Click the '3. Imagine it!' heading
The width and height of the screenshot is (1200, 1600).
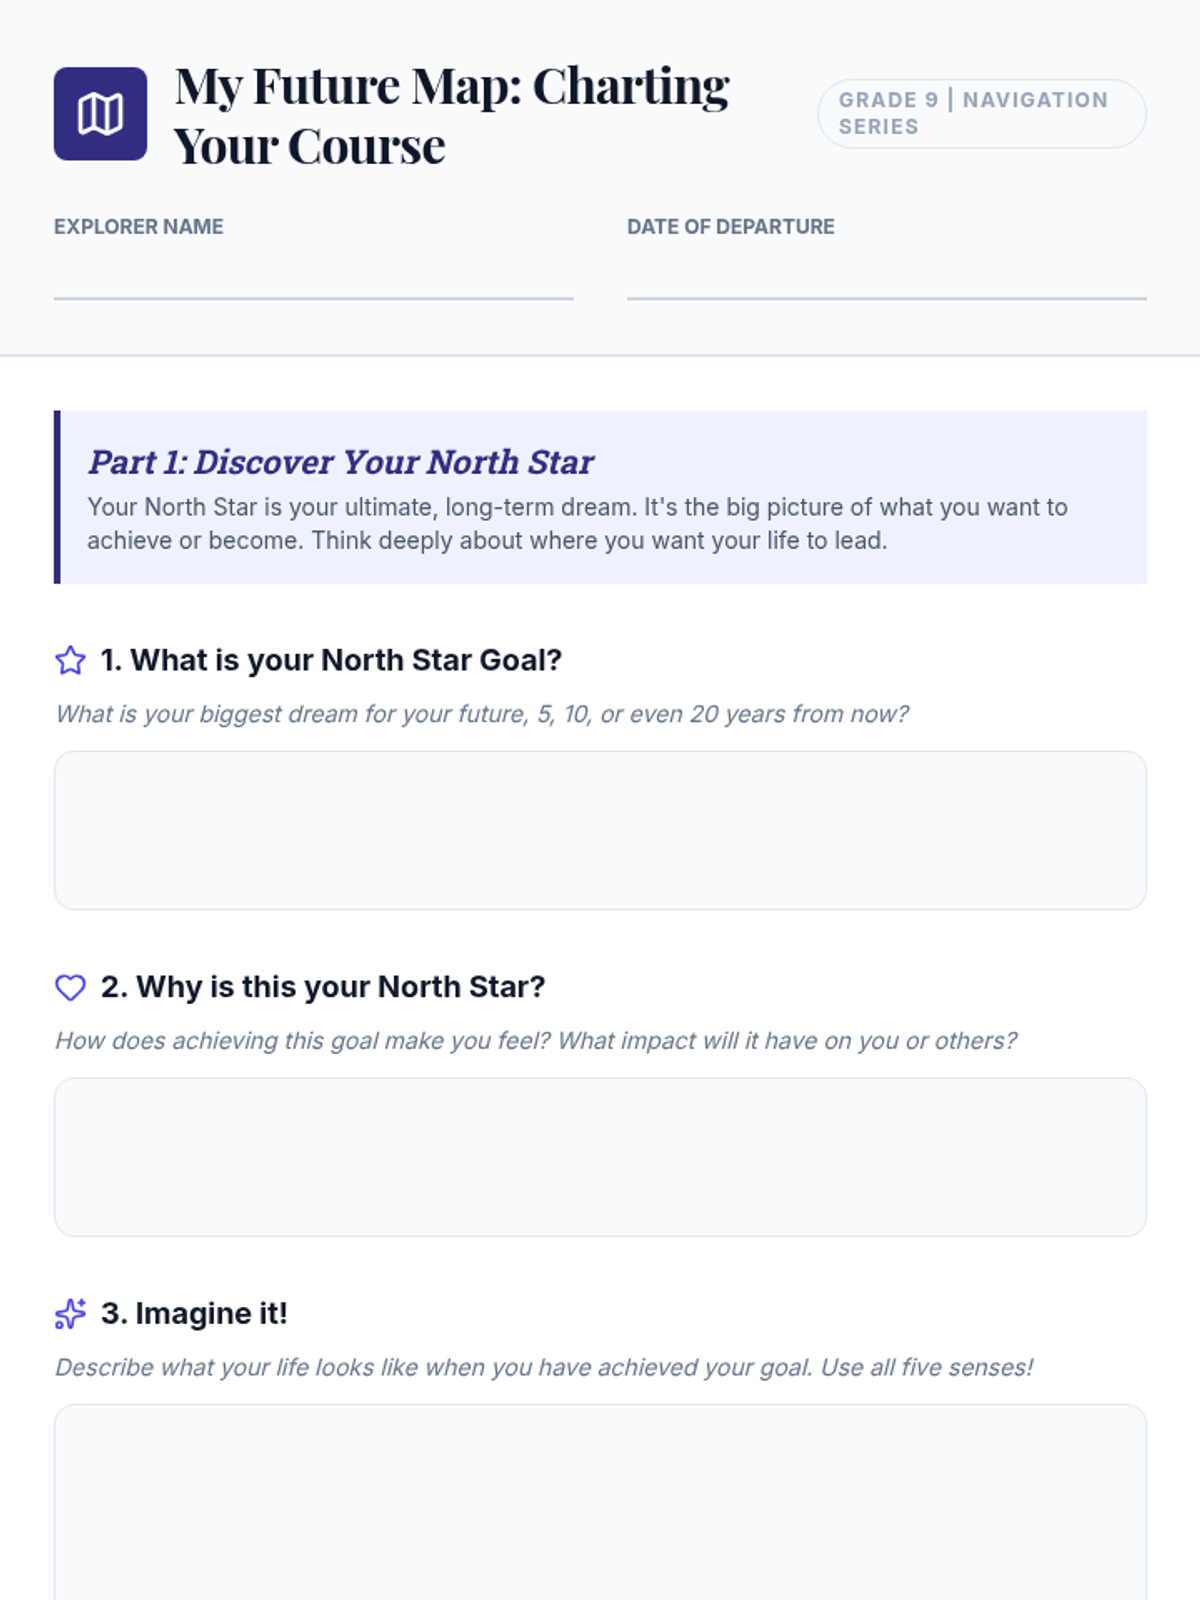click(x=194, y=1313)
